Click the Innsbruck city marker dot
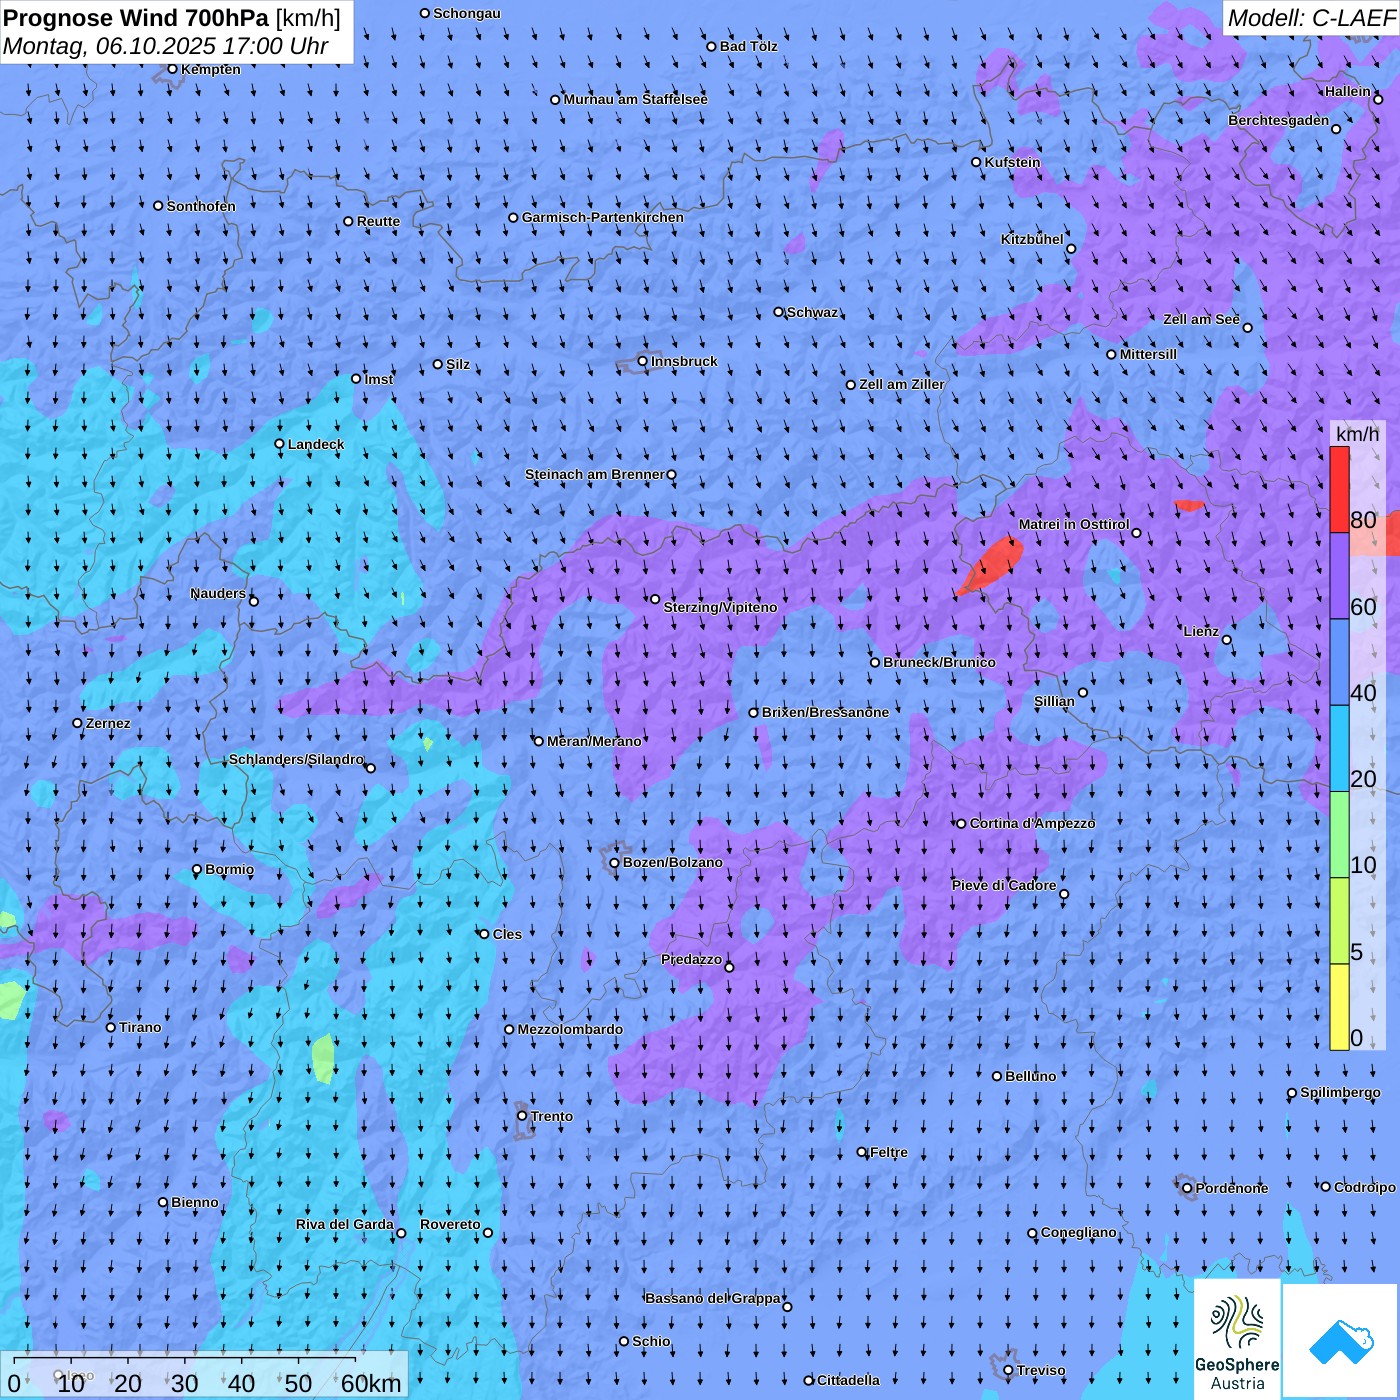Image resolution: width=1400 pixels, height=1400 pixels. (643, 362)
